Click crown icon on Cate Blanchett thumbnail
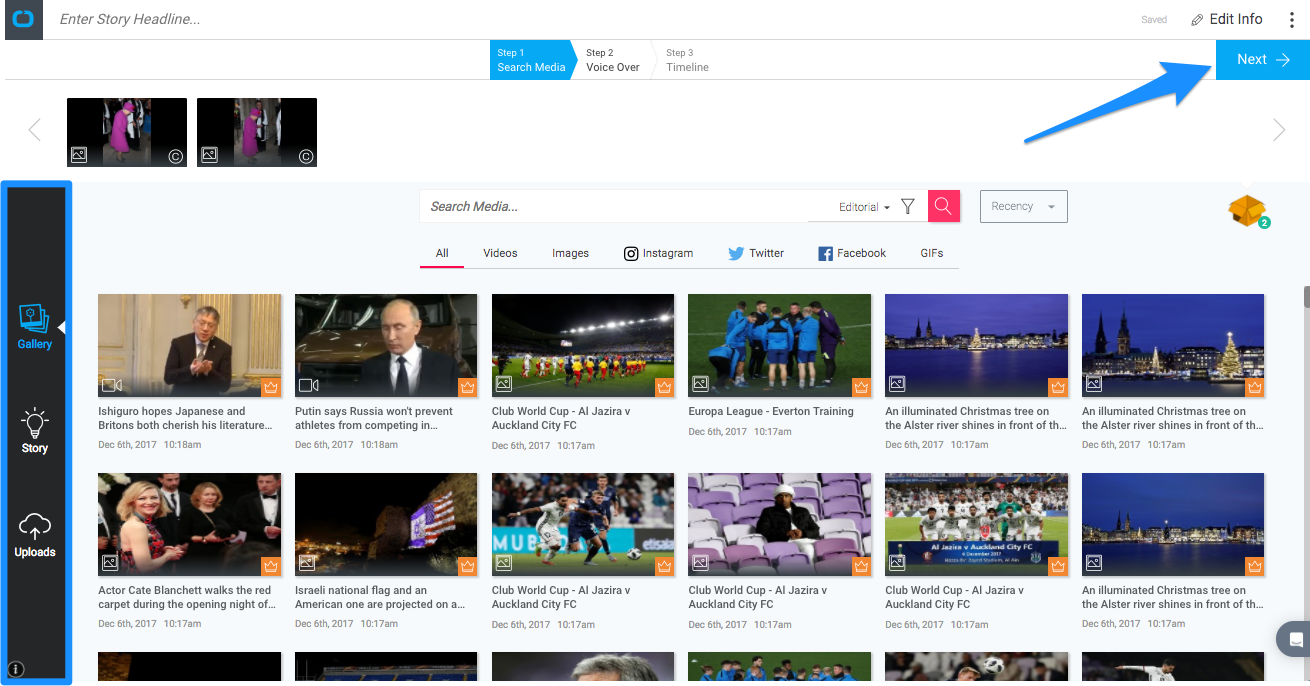Image resolution: width=1310 pixels, height=686 pixels. click(x=271, y=566)
